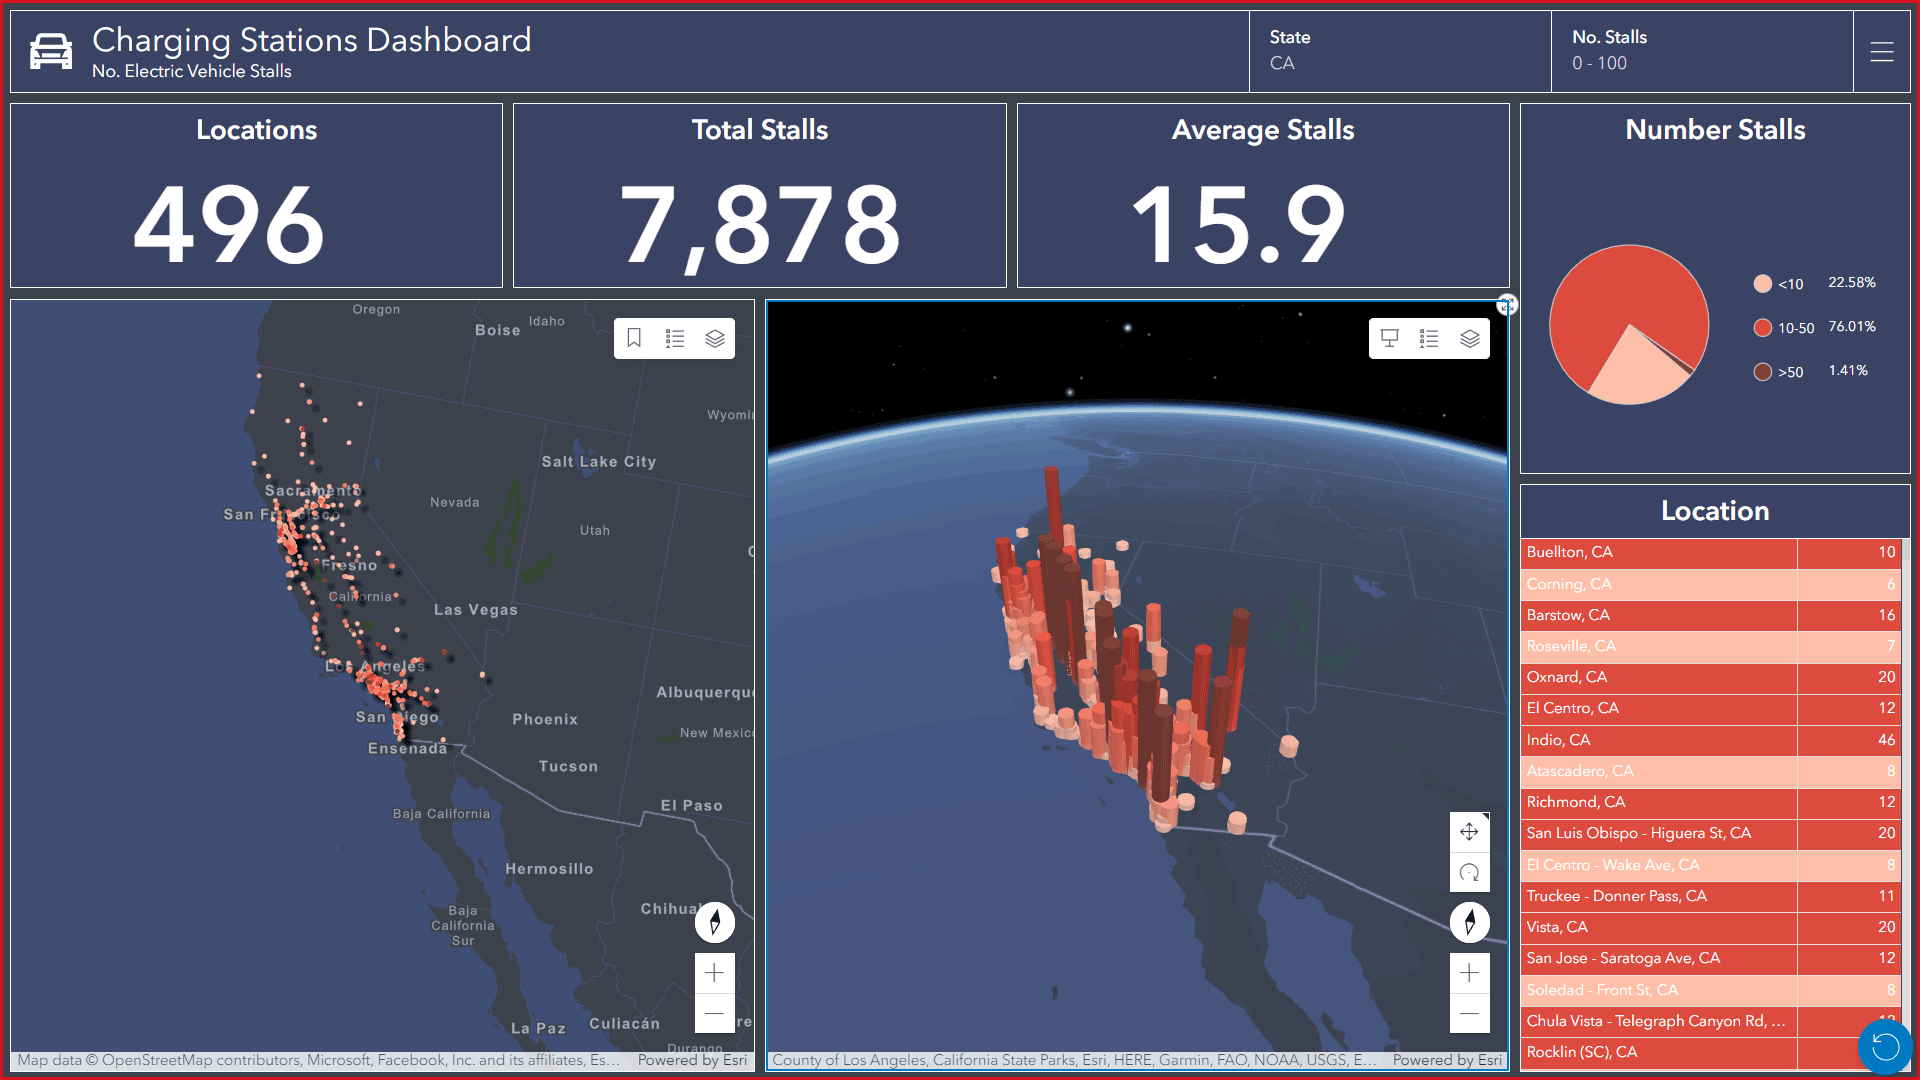Reset compass orientation on 3D scene
The height and width of the screenshot is (1080, 1920).
(x=1469, y=922)
